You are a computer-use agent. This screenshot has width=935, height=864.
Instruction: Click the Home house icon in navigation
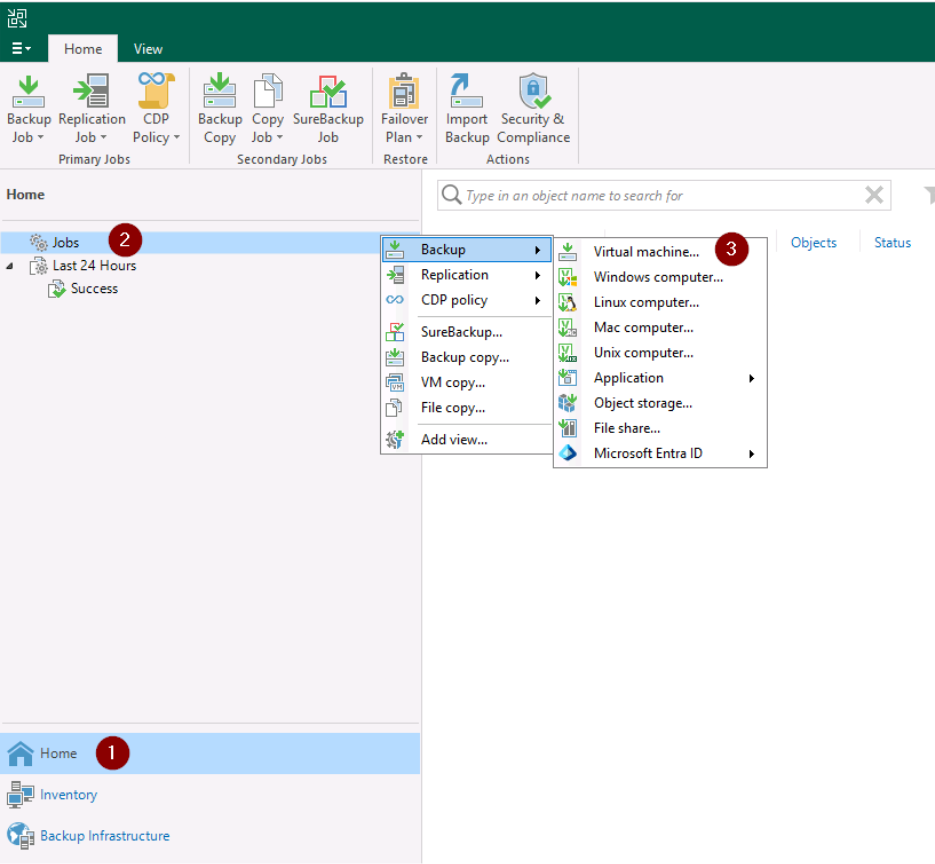[20, 754]
